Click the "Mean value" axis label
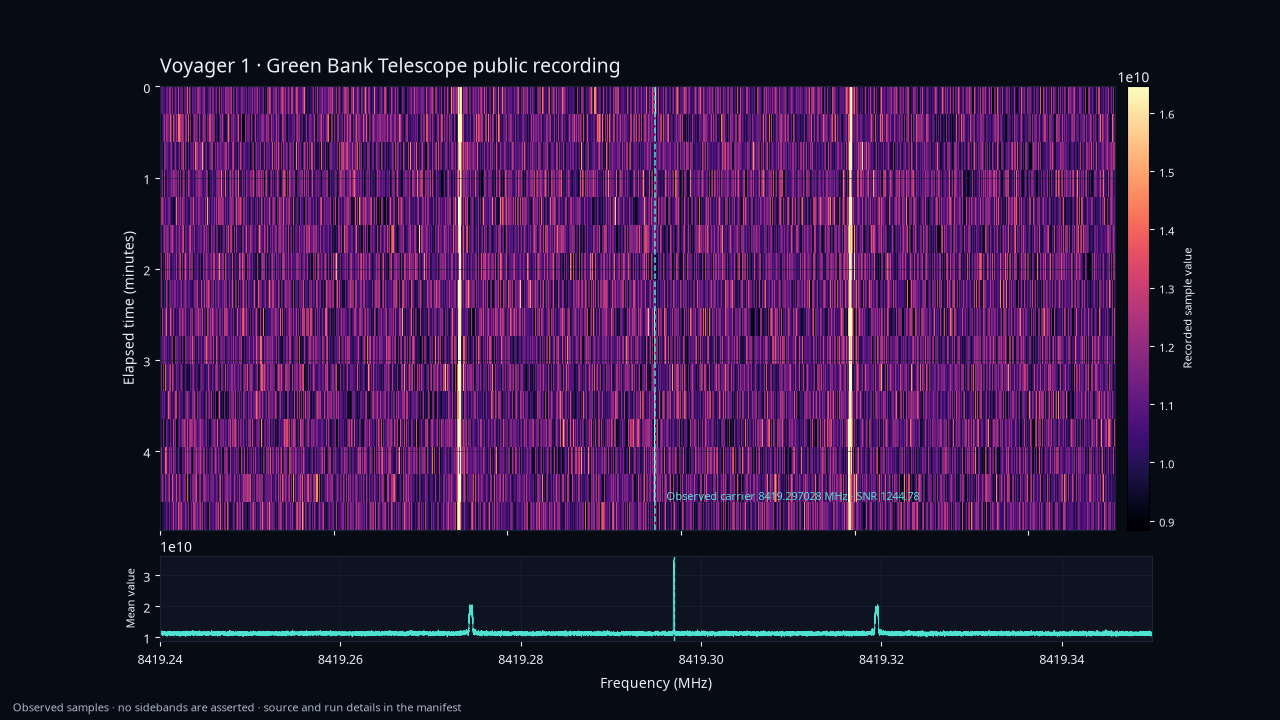The width and height of the screenshot is (1280, 720). click(x=131, y=598)
